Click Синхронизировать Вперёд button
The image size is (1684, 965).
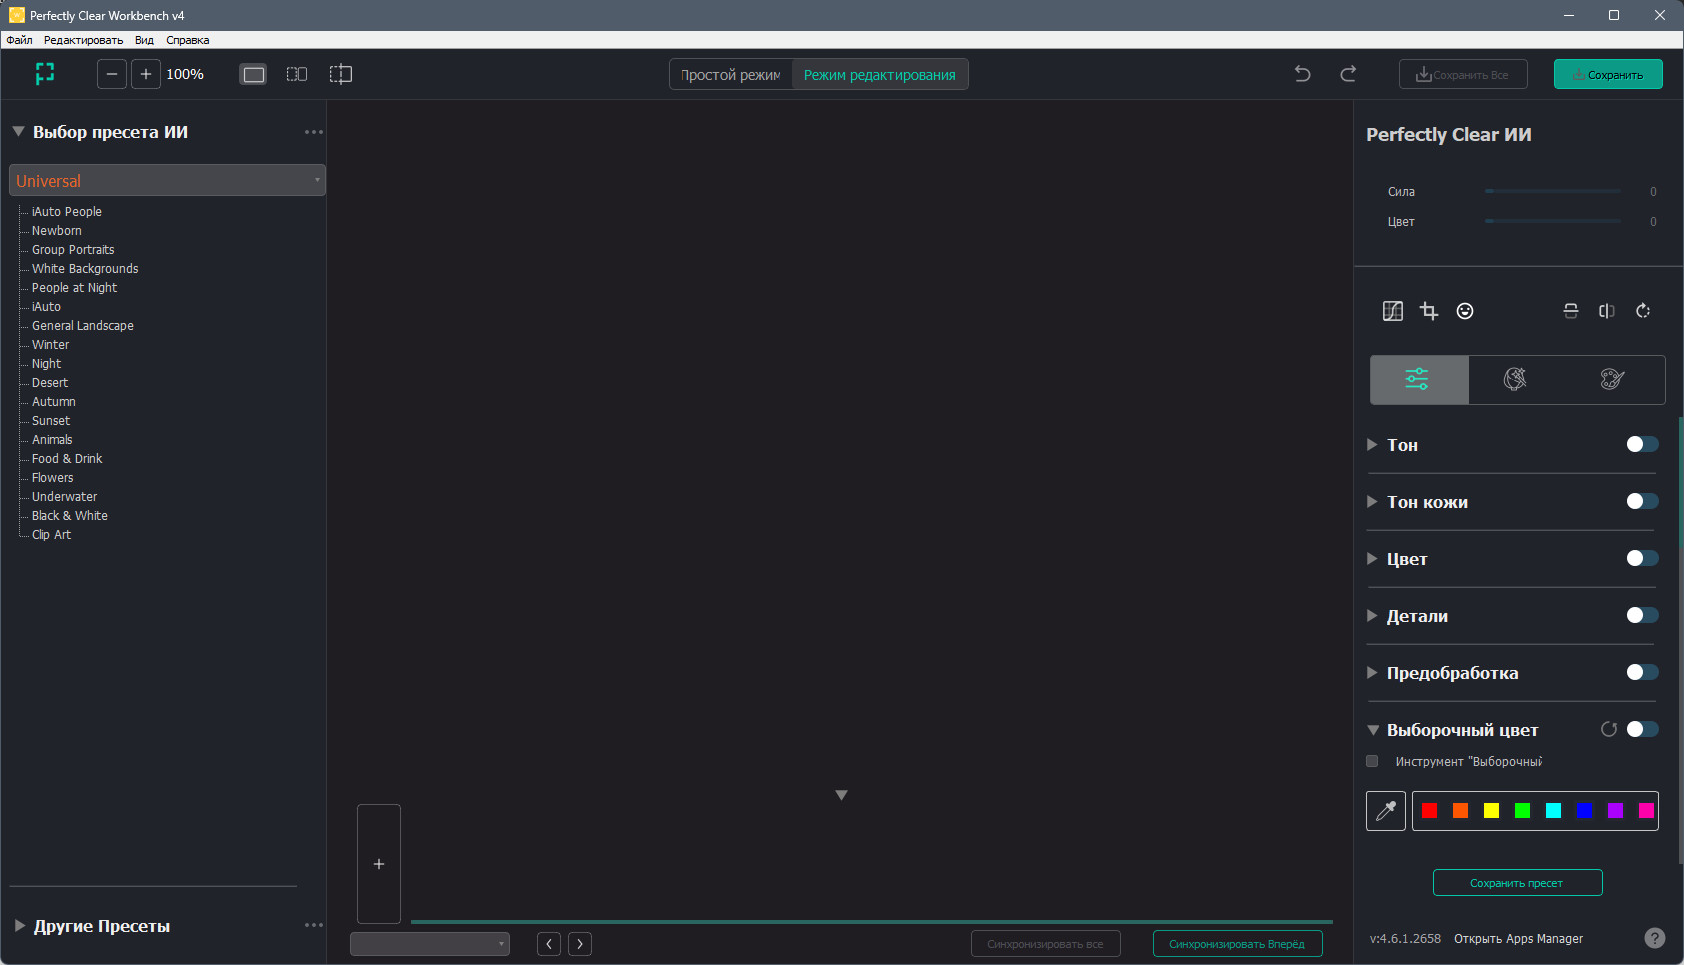1237,944
